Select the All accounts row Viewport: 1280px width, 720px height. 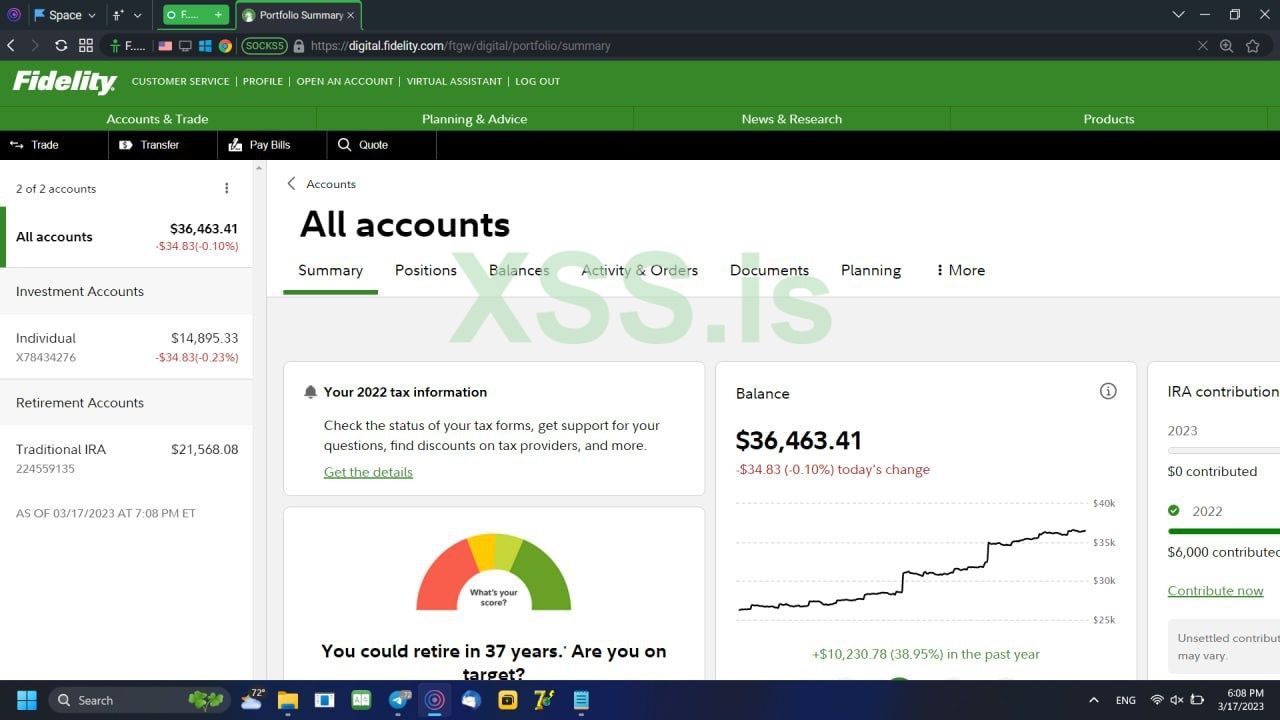click(127, 237)
